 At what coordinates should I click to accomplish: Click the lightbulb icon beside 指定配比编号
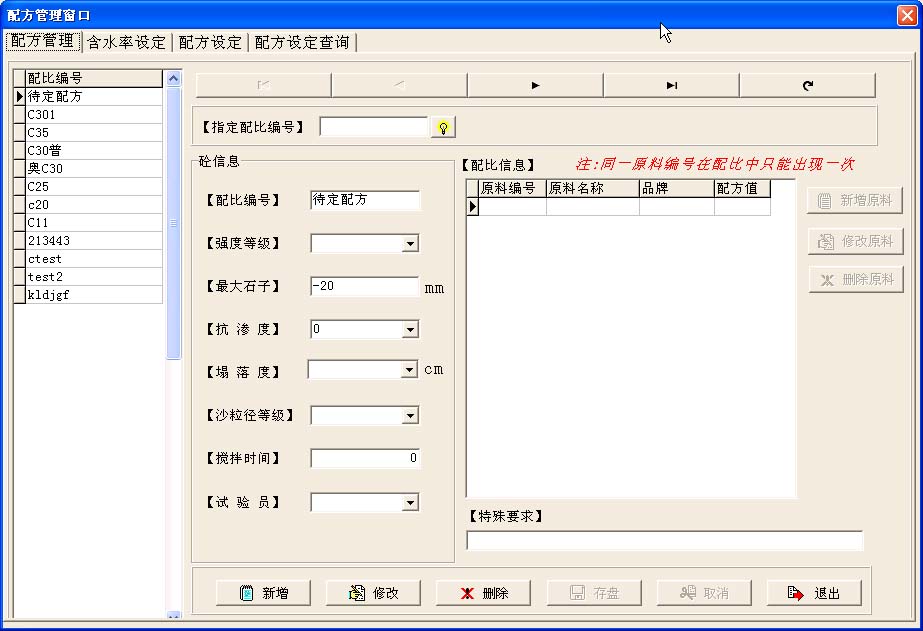click(443, 127)
